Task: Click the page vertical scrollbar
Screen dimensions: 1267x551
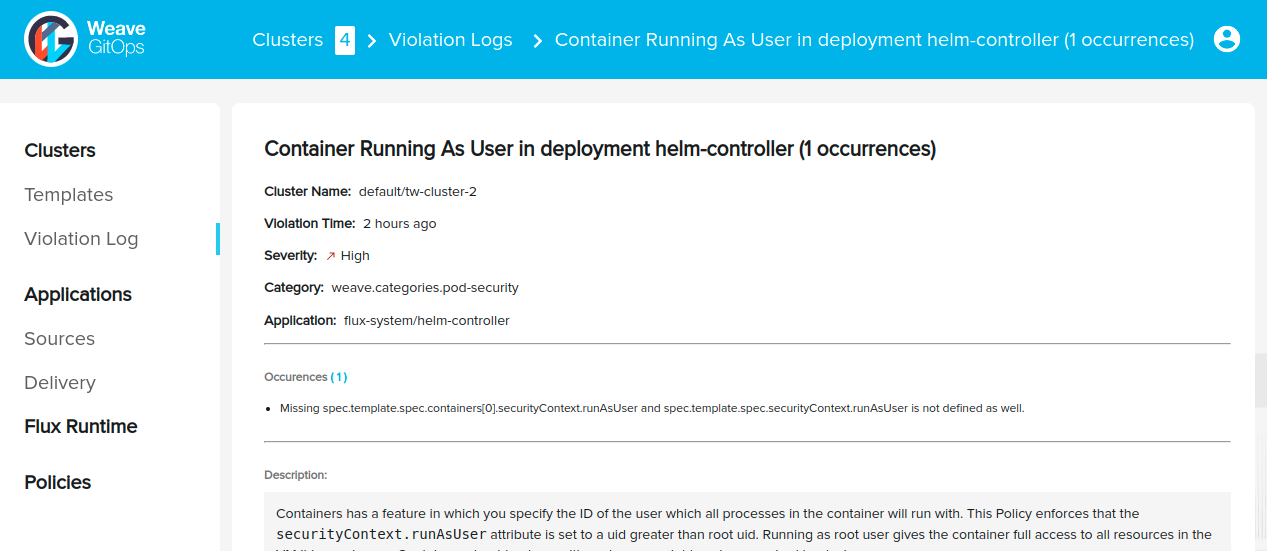Action: click(1261, 378)
